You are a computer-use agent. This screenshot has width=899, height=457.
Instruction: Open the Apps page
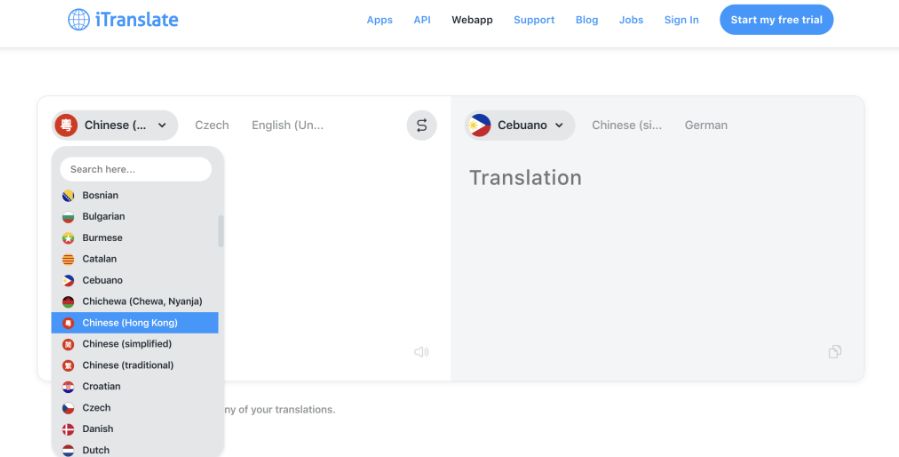tap(380, 19)
